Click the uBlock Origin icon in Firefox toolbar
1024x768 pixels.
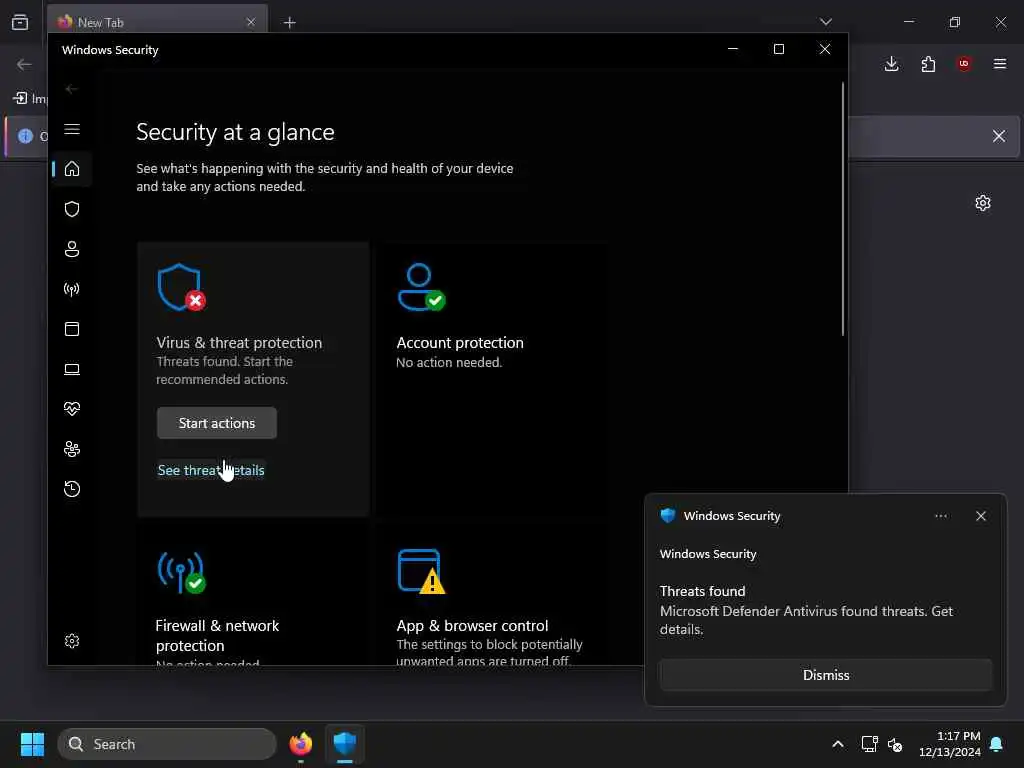pos(964,64)
